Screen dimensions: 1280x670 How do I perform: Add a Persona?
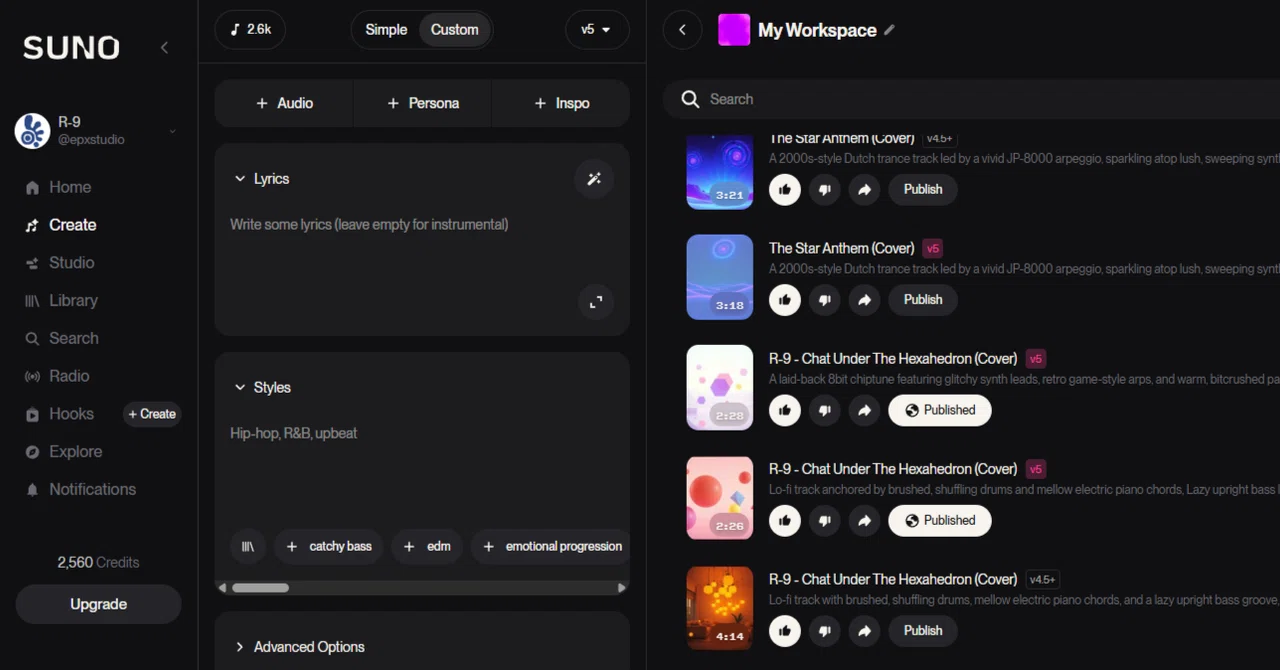pos(423,103)
